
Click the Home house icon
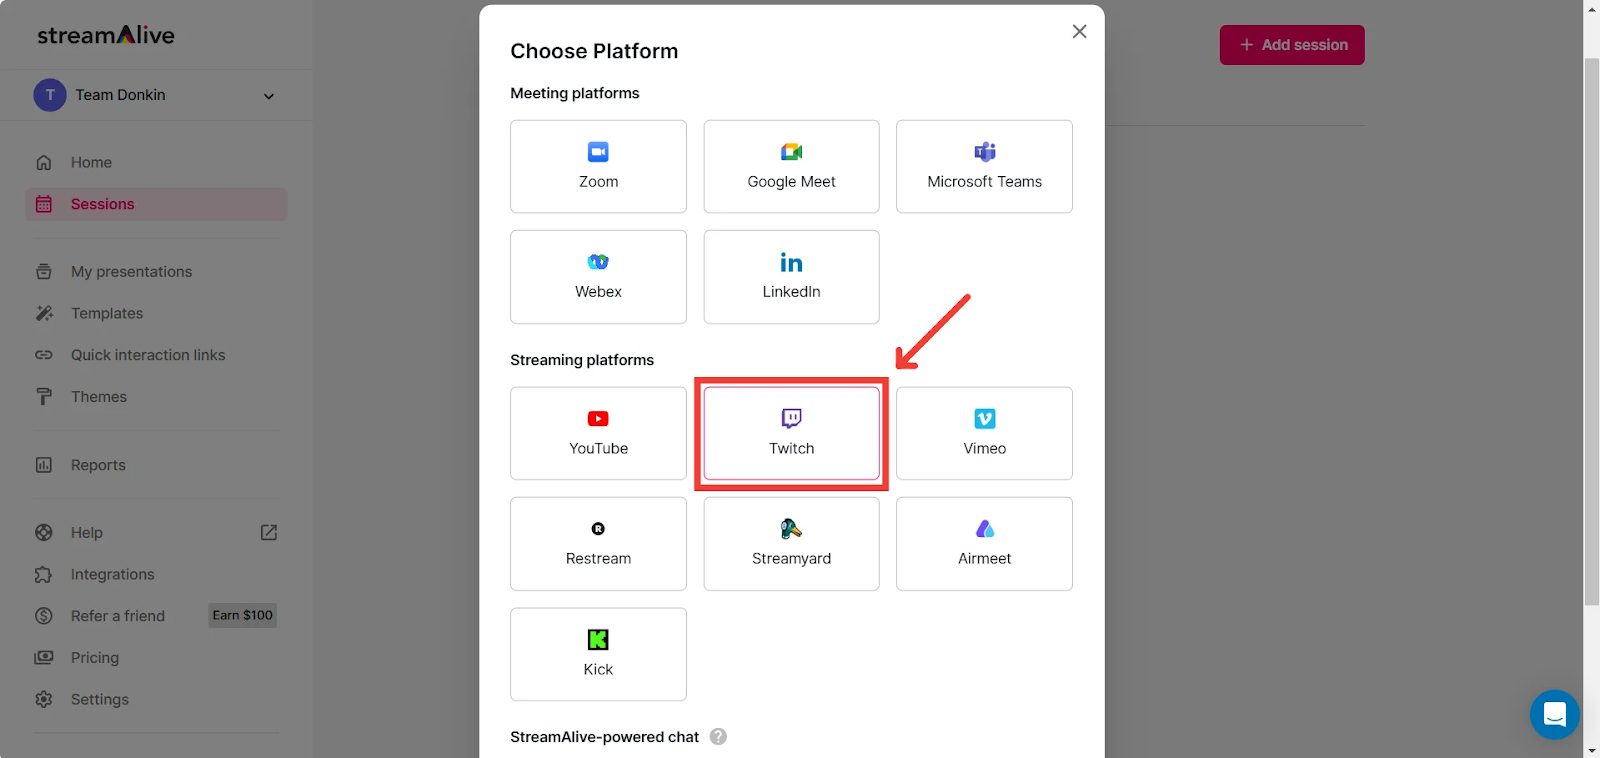[x=44, y=162]
